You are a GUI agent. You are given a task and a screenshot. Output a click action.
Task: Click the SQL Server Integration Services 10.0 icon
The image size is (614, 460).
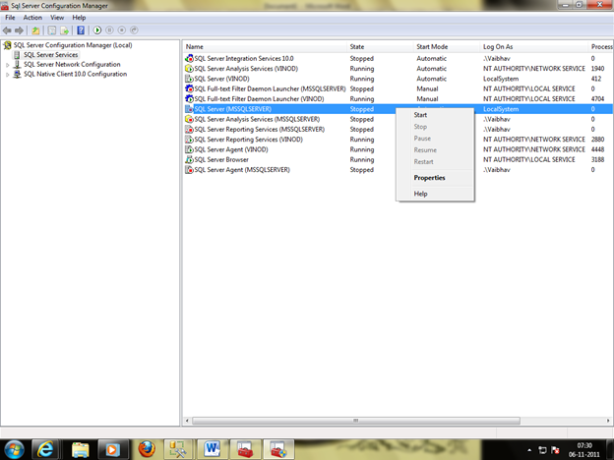point(189,58)
